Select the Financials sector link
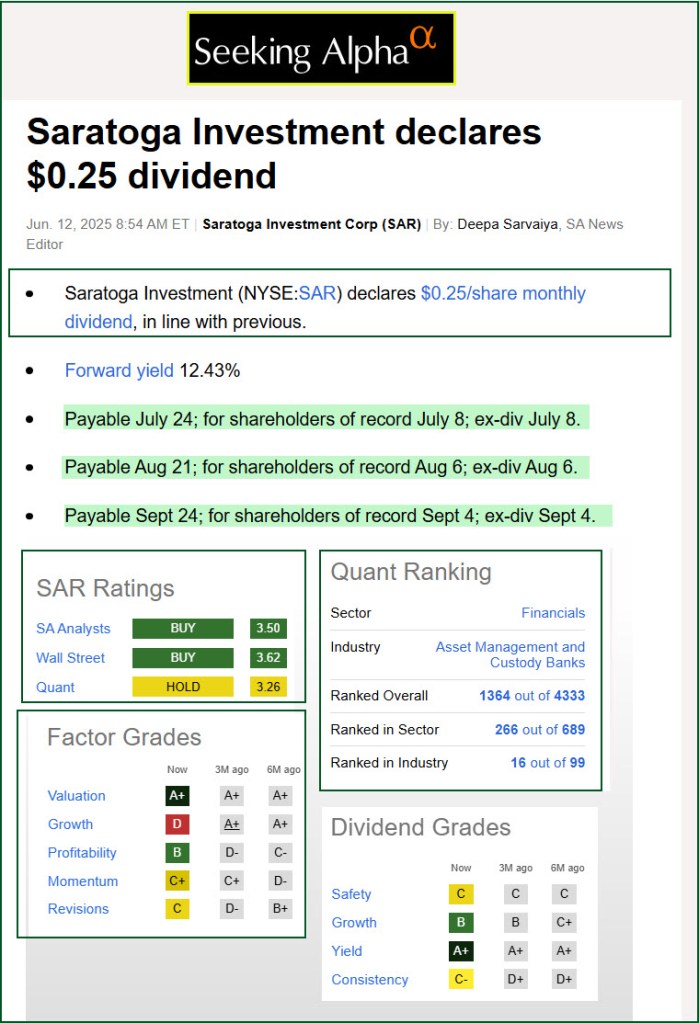 point(553,613)
